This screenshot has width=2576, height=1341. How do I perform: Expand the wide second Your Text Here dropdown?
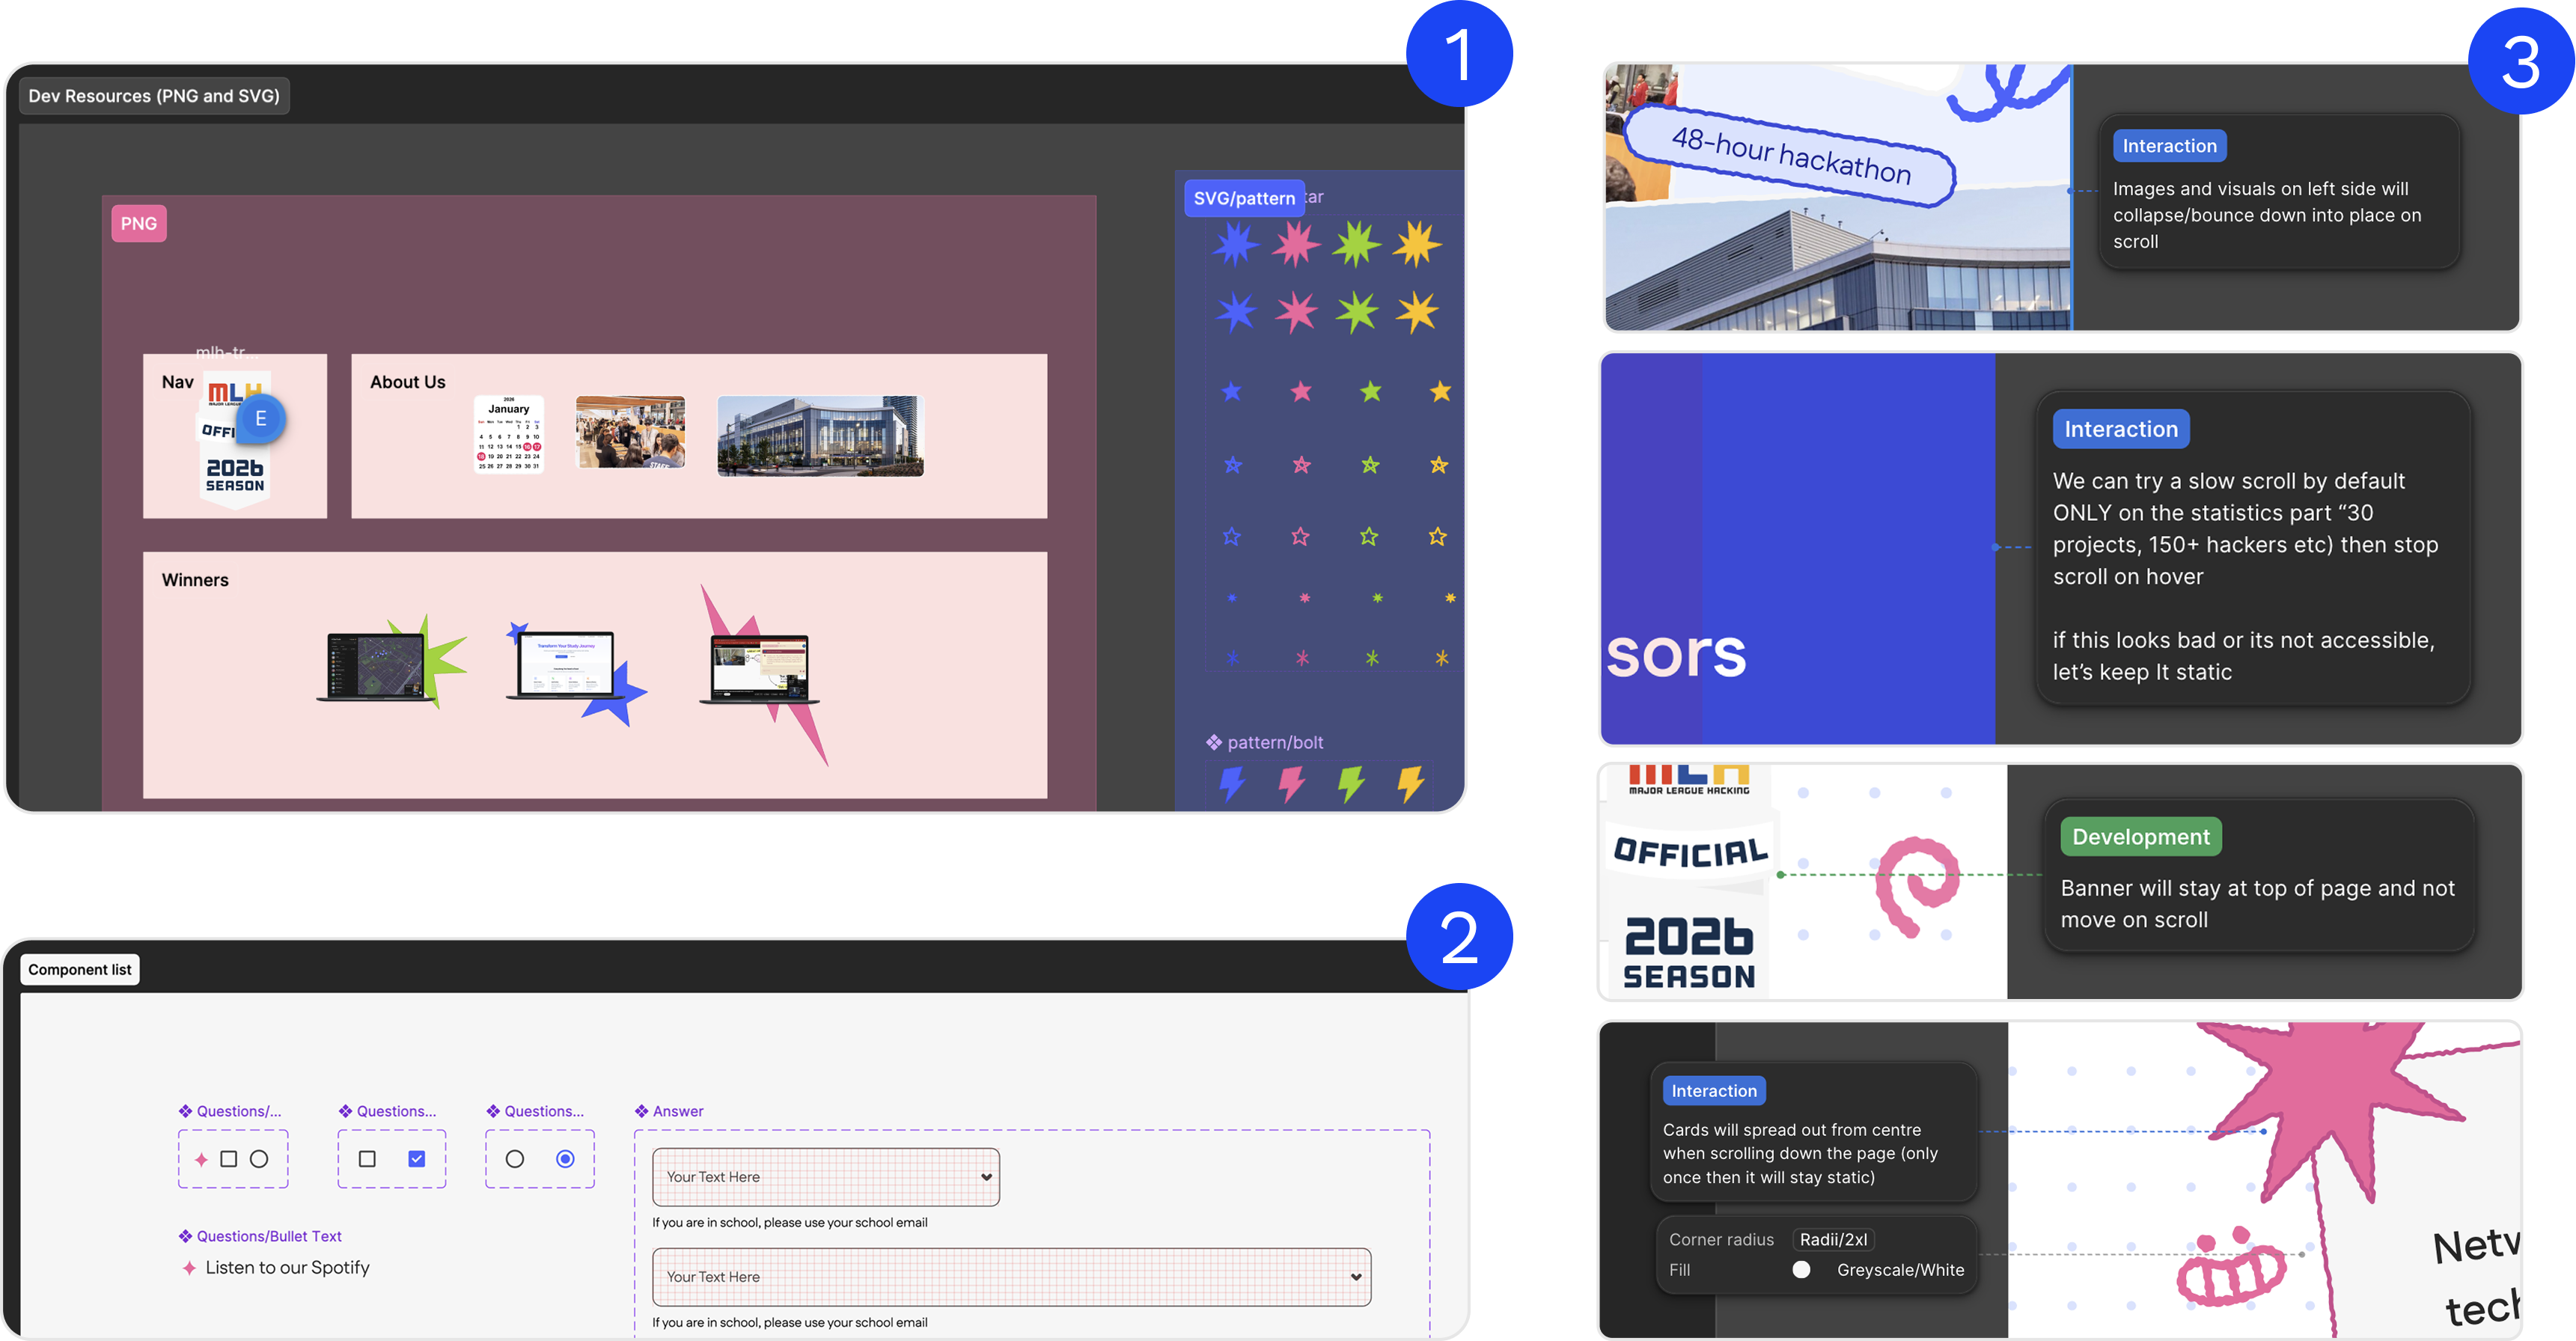click(1011, 1277)
